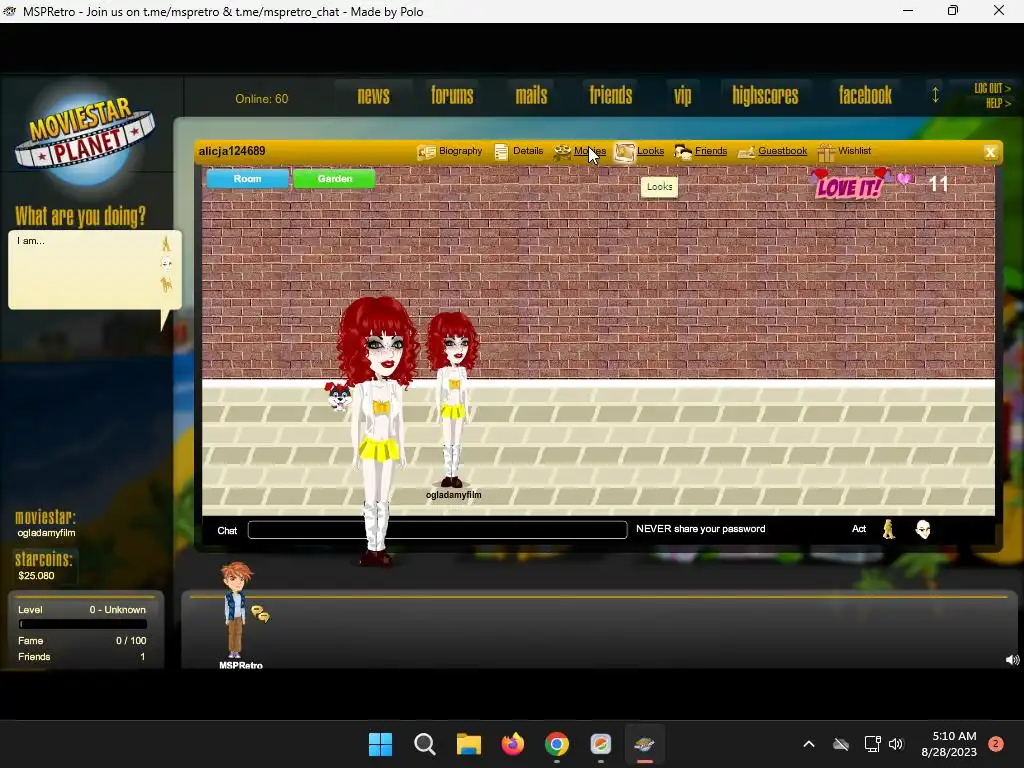The image size is (1024, 768).
Task: Open the news menu
Action: 374,96
